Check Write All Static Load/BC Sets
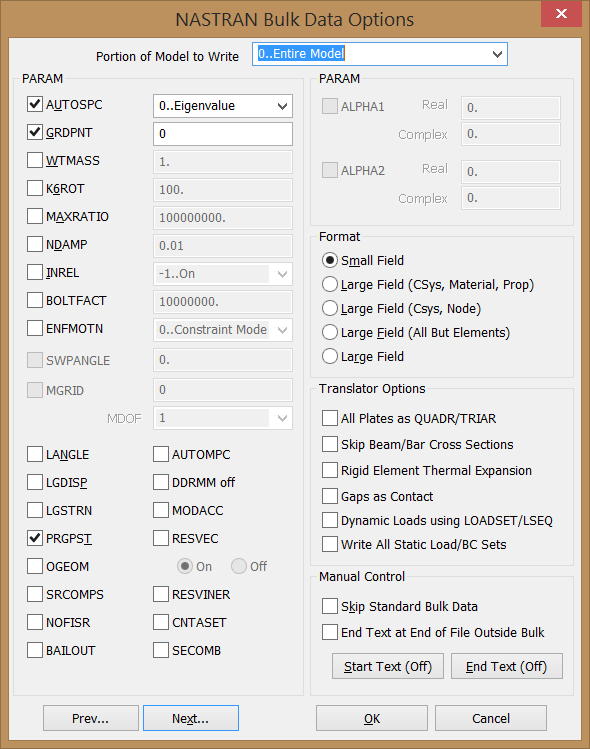 tap(330, 544)
